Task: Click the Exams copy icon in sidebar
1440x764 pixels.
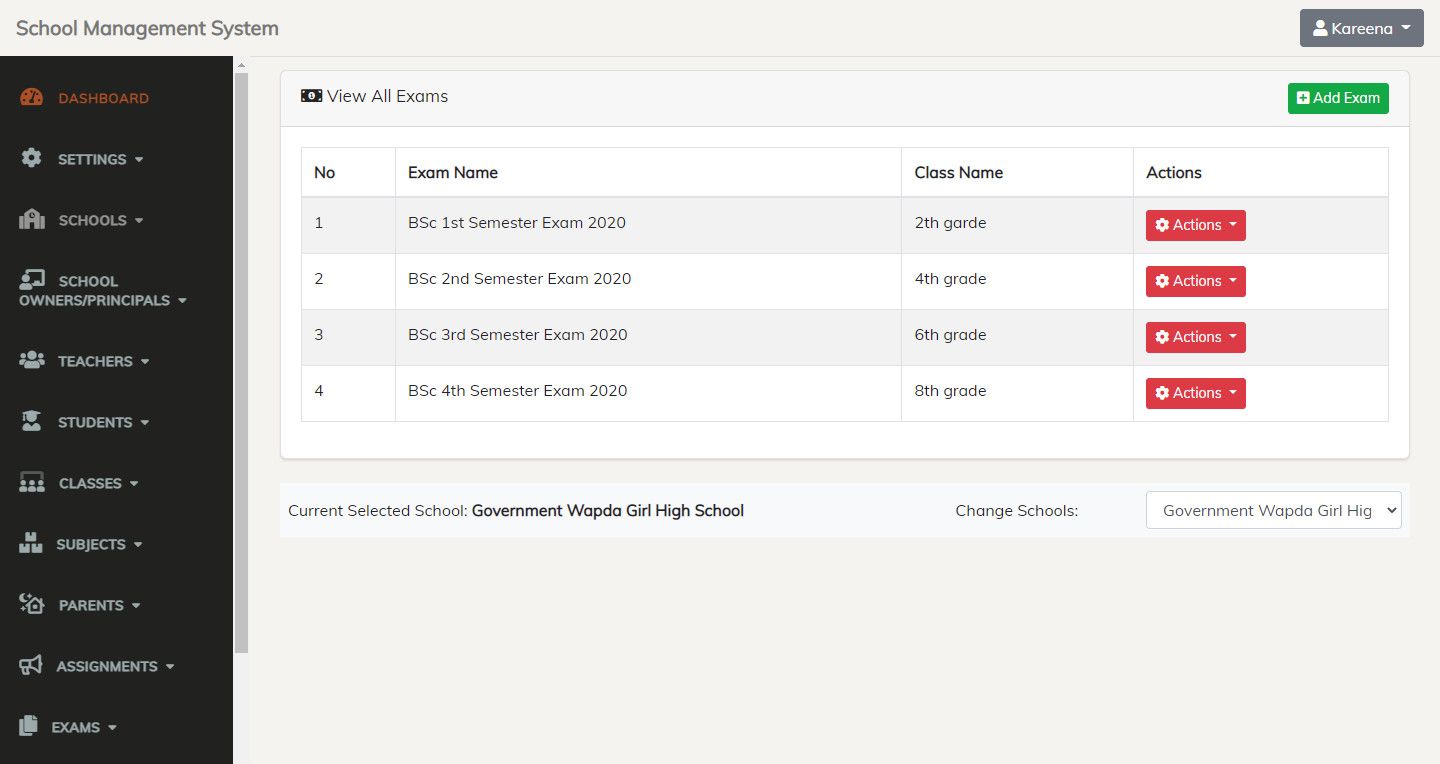Action: 29,726
